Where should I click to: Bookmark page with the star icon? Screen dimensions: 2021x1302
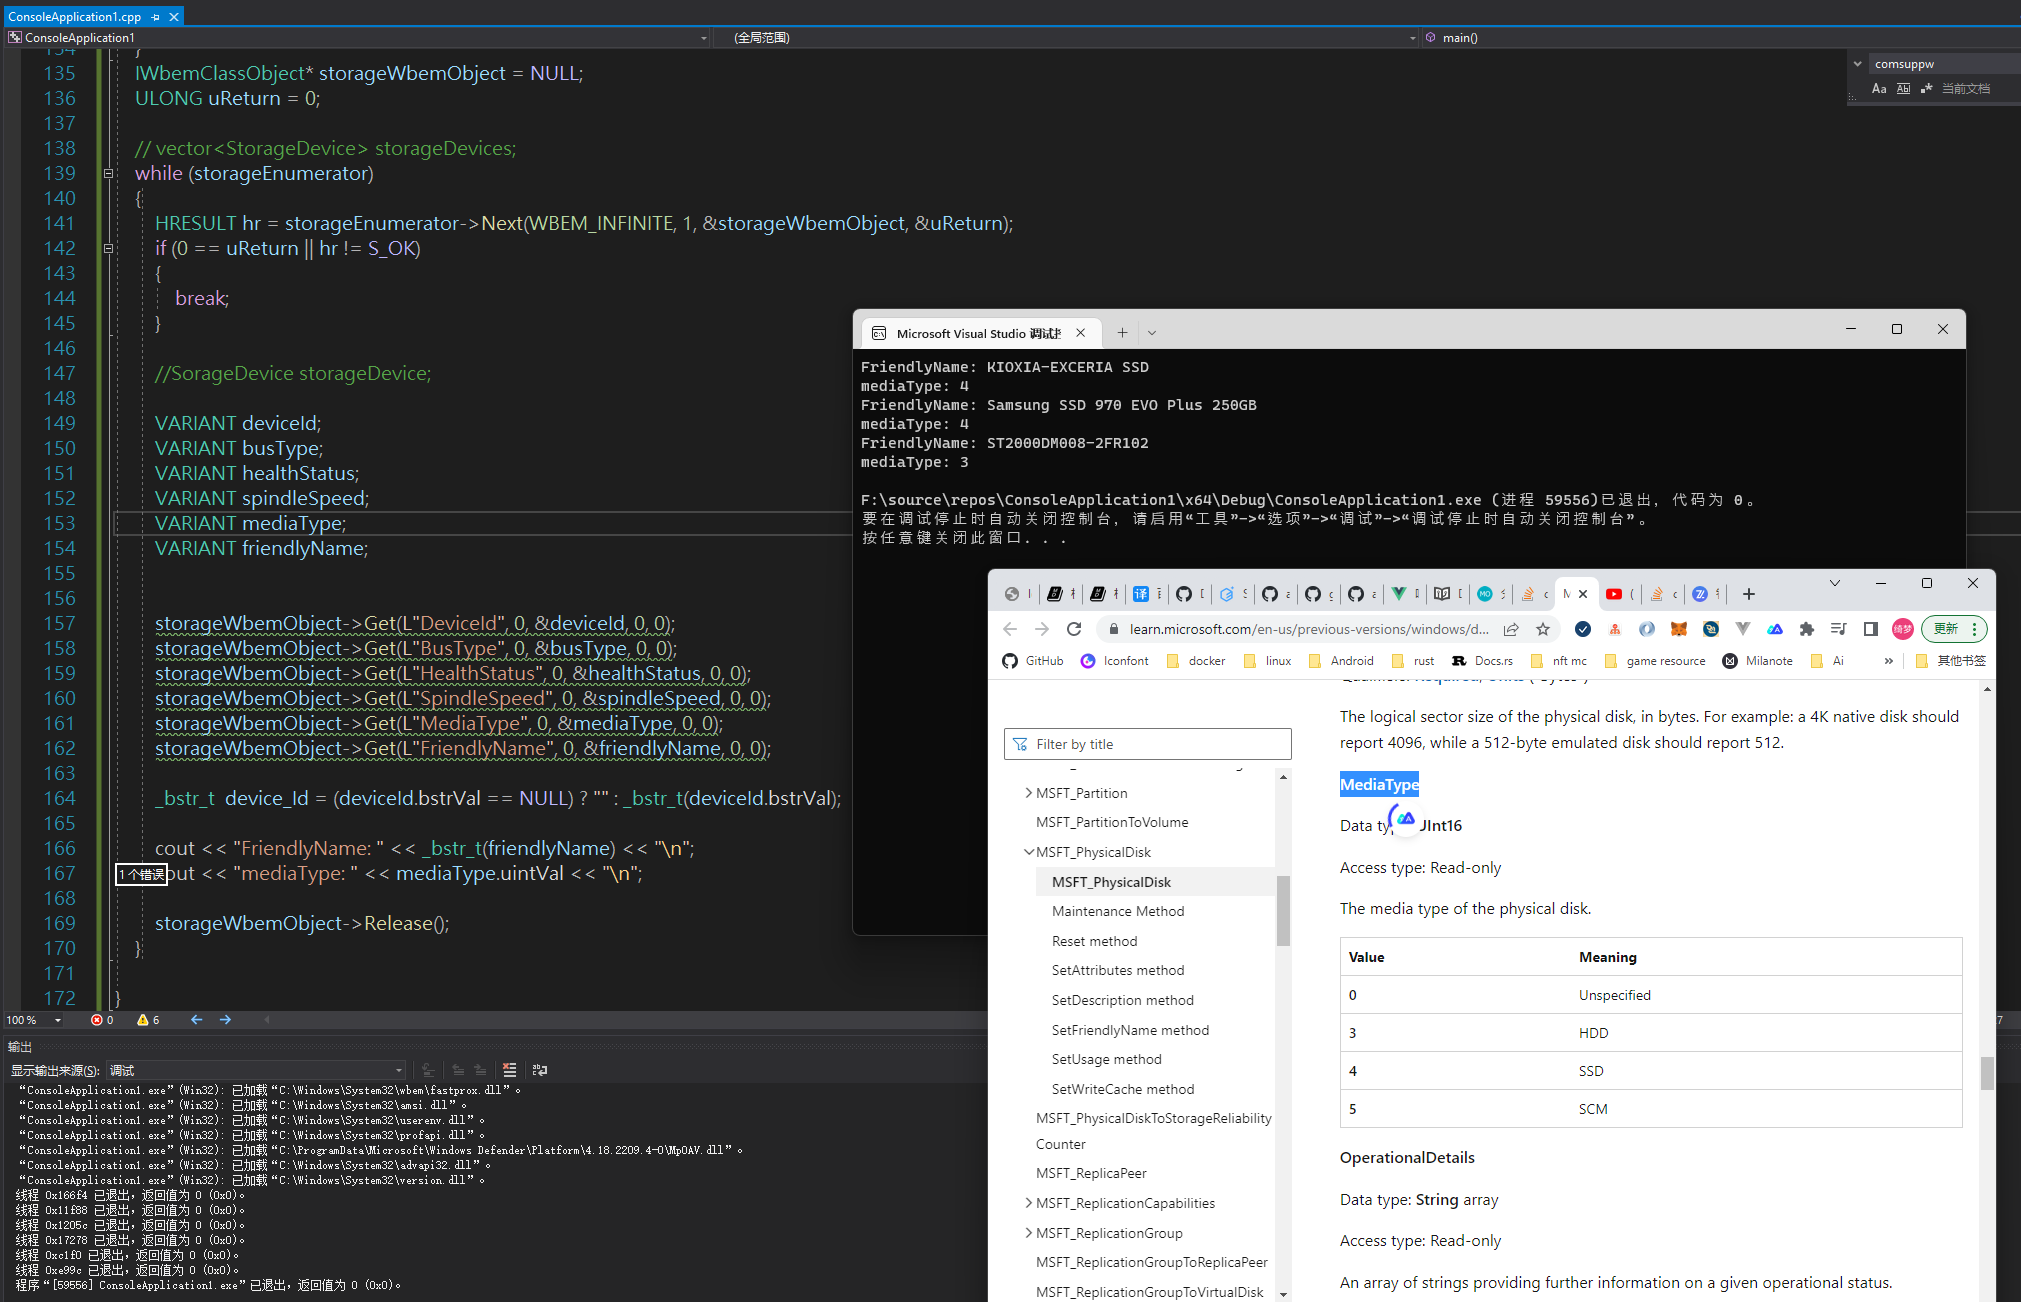click(x=1543, y=629)
